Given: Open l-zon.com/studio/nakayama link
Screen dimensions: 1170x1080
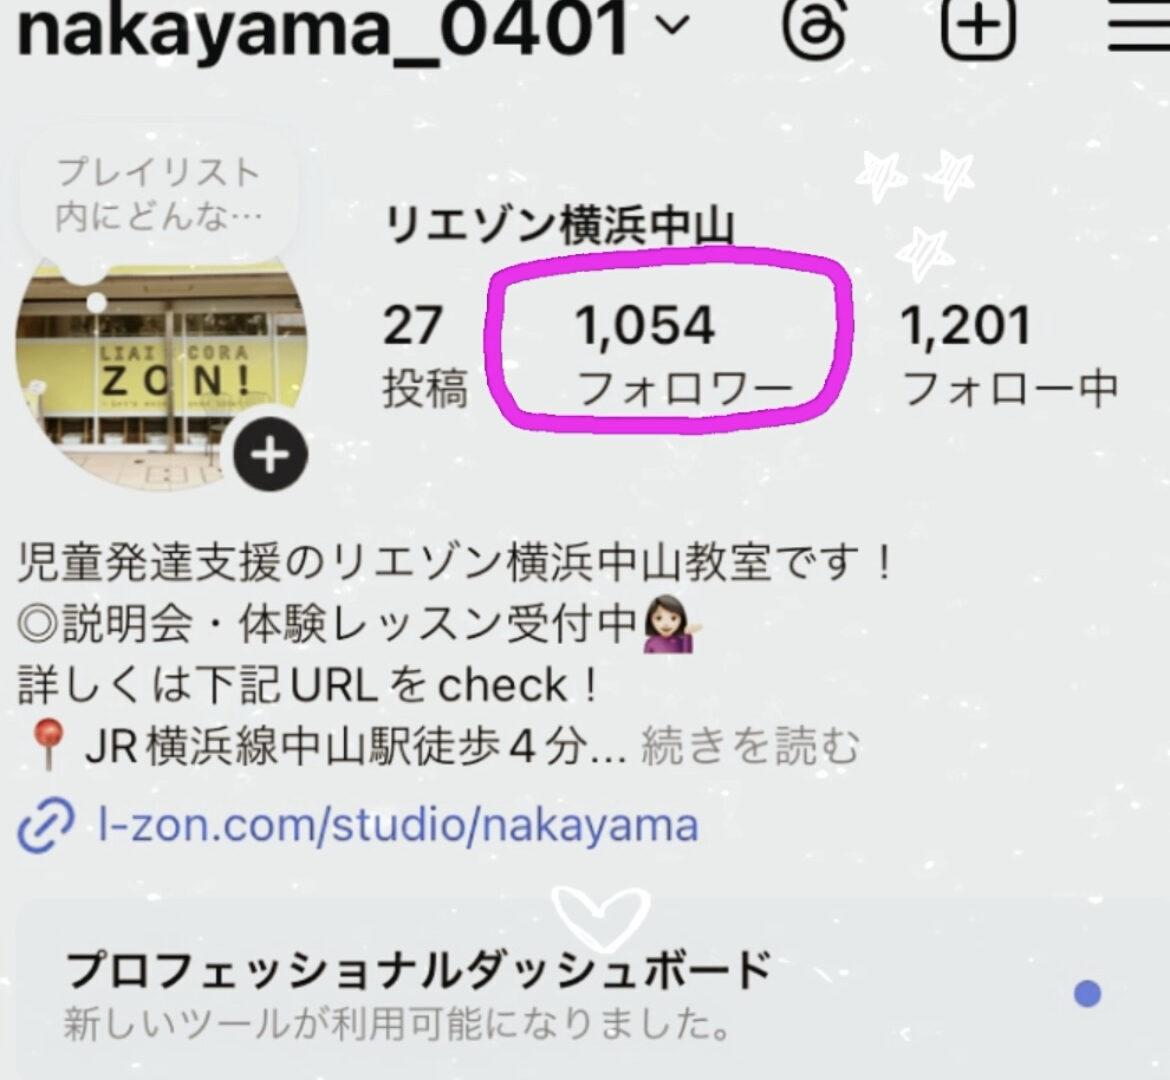Looking at the screenshot, I should point(398,825).
